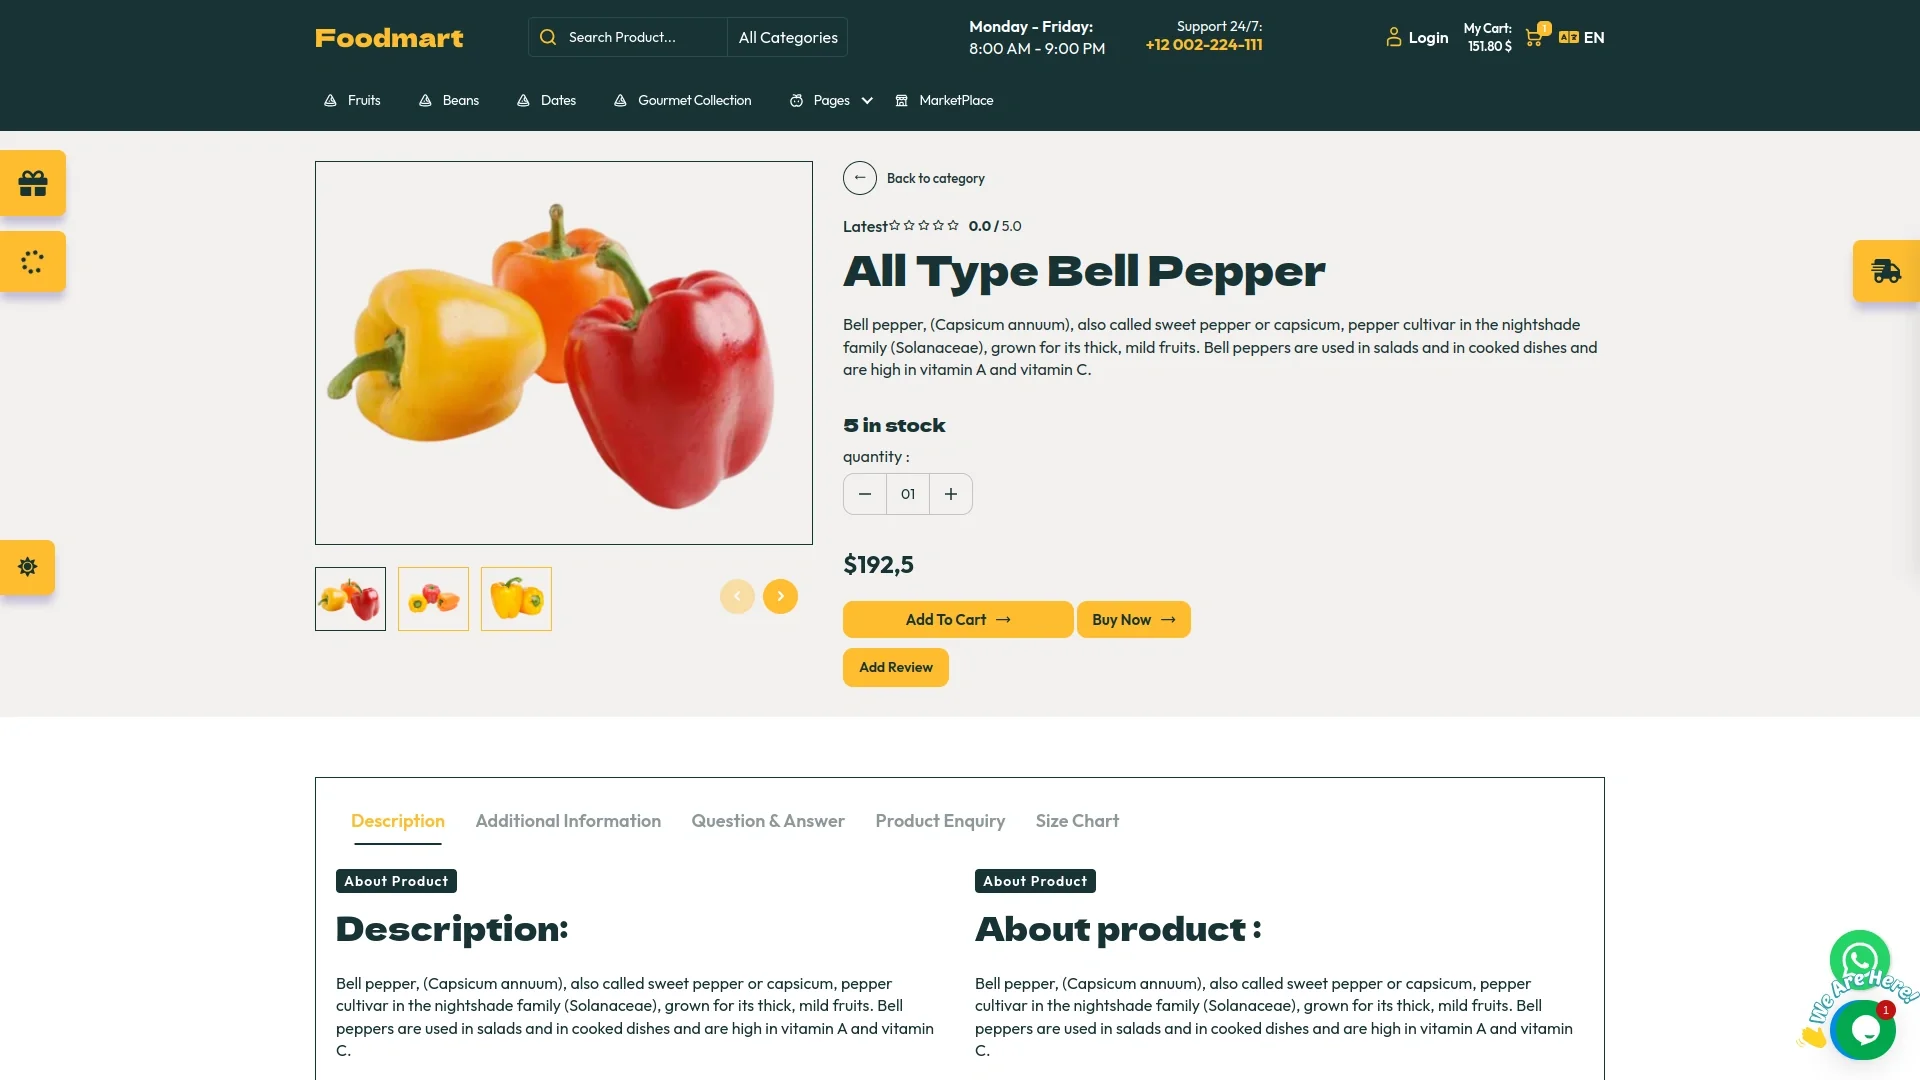Select the third yellow pepper thumbnail
This screenshot has width=1920, height=1080.
tap(516, 599)
